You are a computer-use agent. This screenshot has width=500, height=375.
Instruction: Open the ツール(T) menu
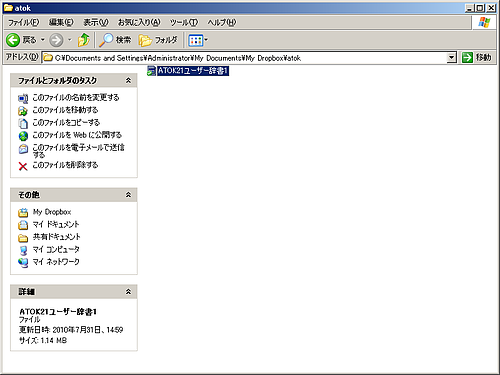[184, 22]
